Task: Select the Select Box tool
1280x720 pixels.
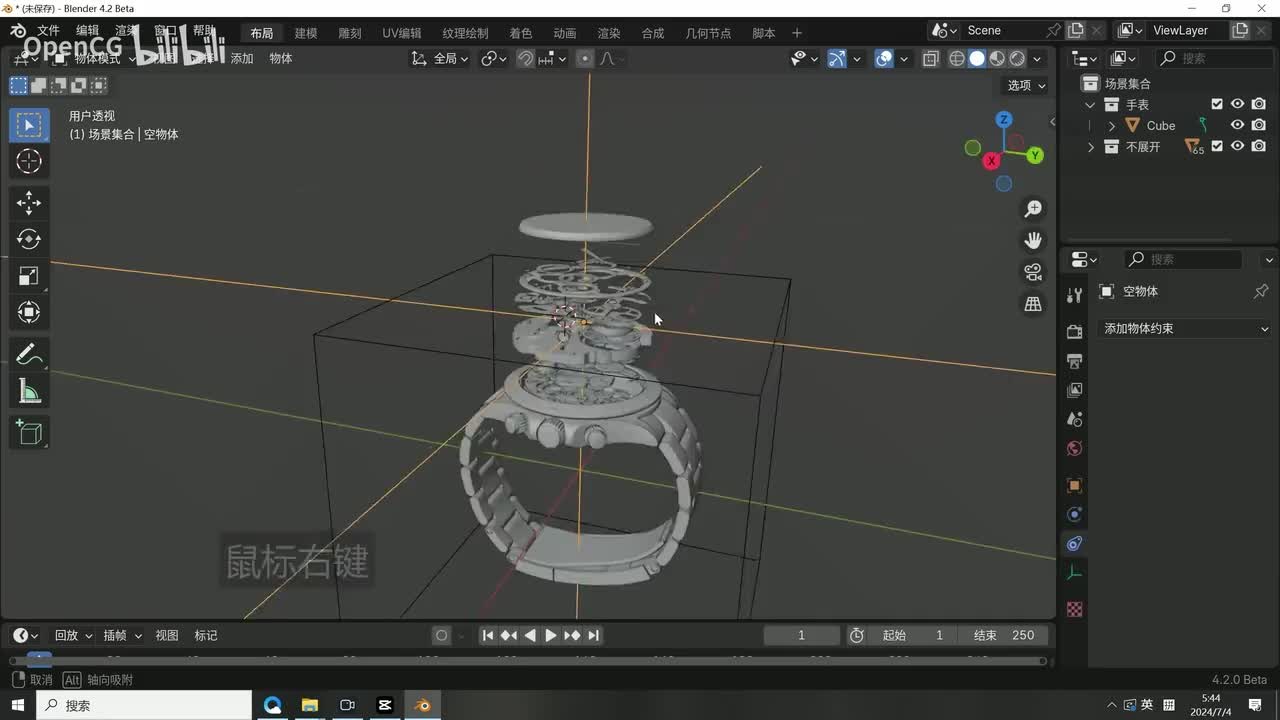Action: (29, 125)
